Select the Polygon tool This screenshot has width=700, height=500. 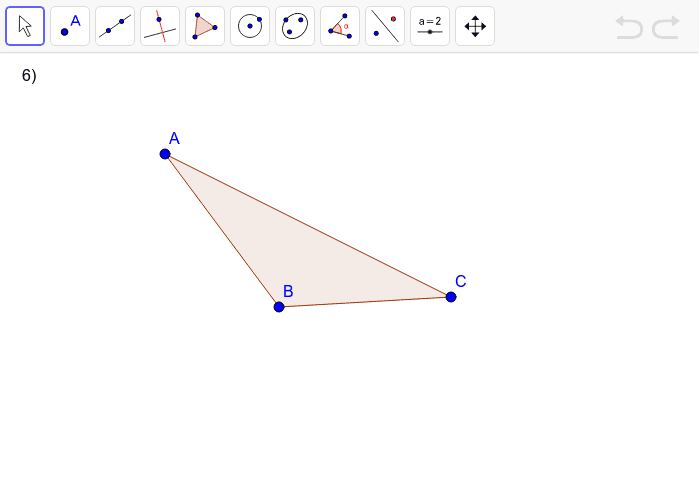[205, 26]
